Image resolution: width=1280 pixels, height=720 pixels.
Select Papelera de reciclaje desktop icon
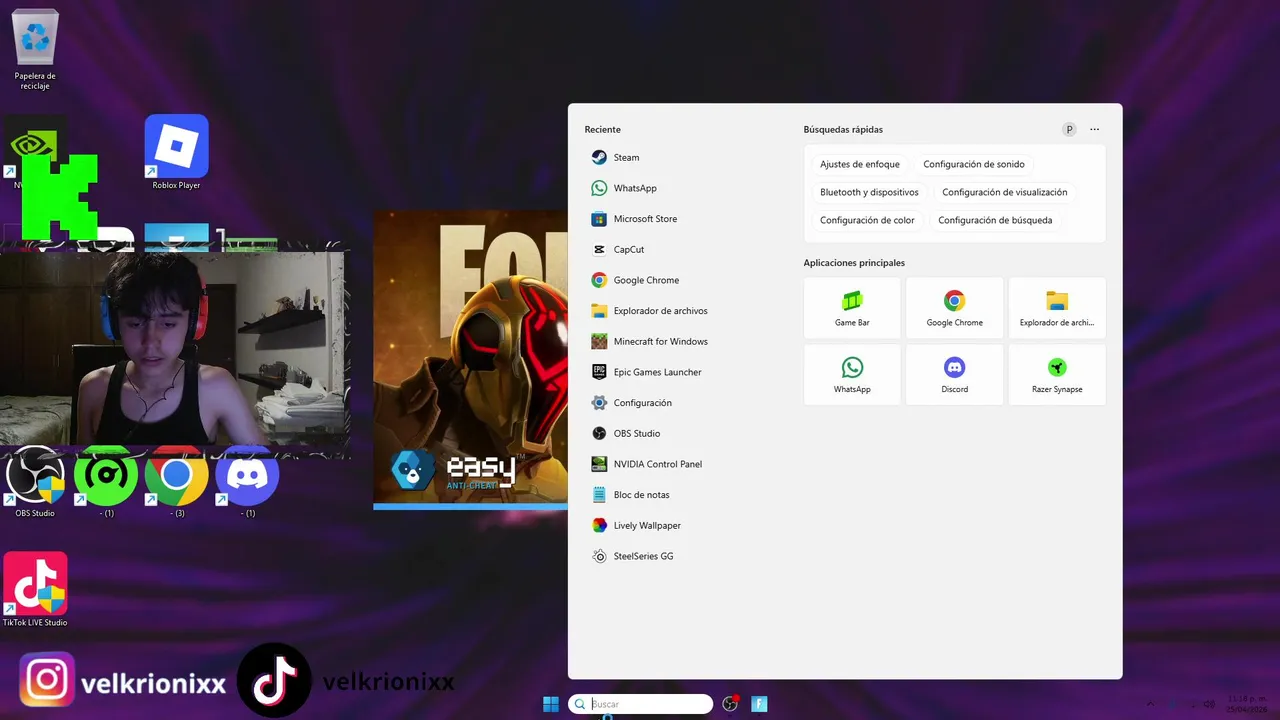35,49
